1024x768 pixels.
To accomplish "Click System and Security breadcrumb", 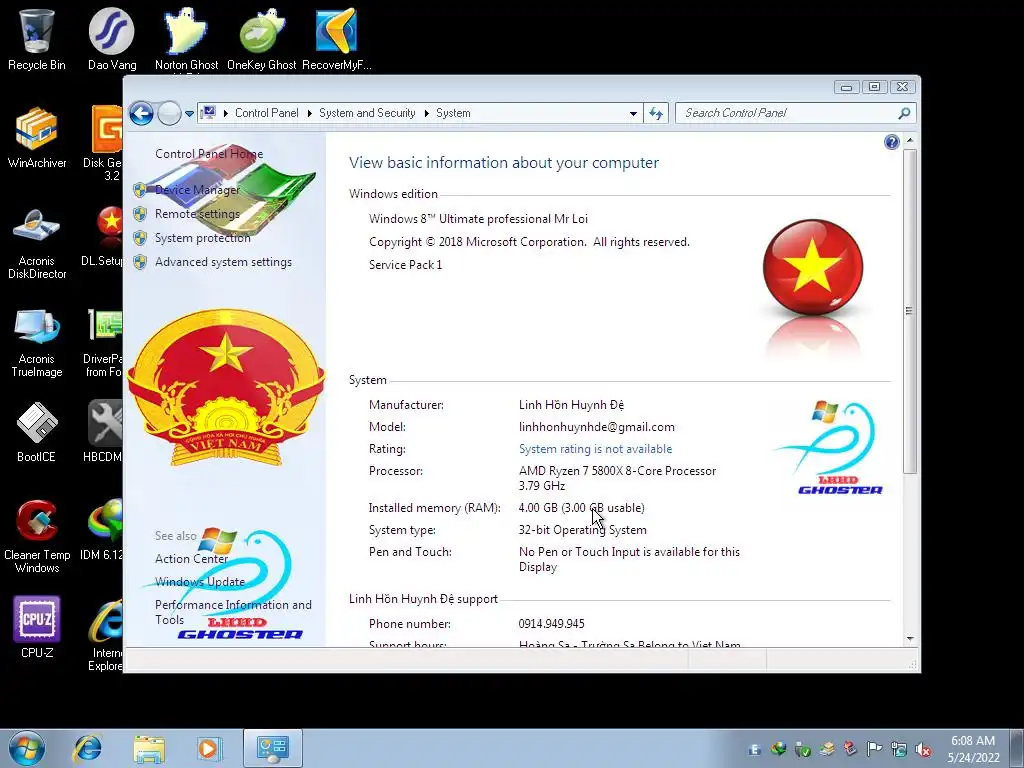I will tap(367, 113).
